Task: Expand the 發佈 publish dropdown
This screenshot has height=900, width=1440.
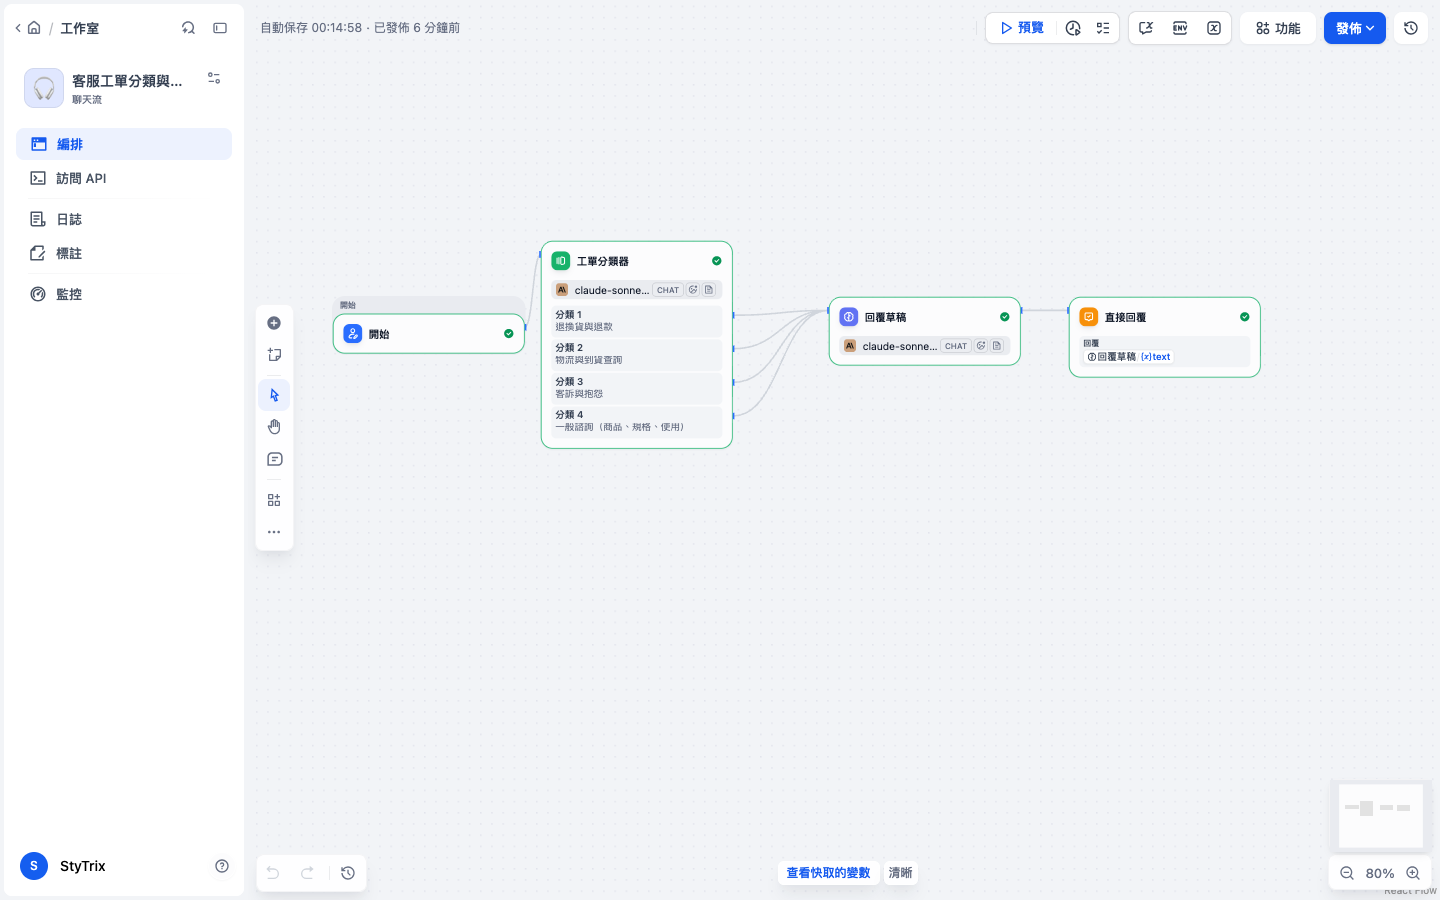Action: click(1355, 28)
